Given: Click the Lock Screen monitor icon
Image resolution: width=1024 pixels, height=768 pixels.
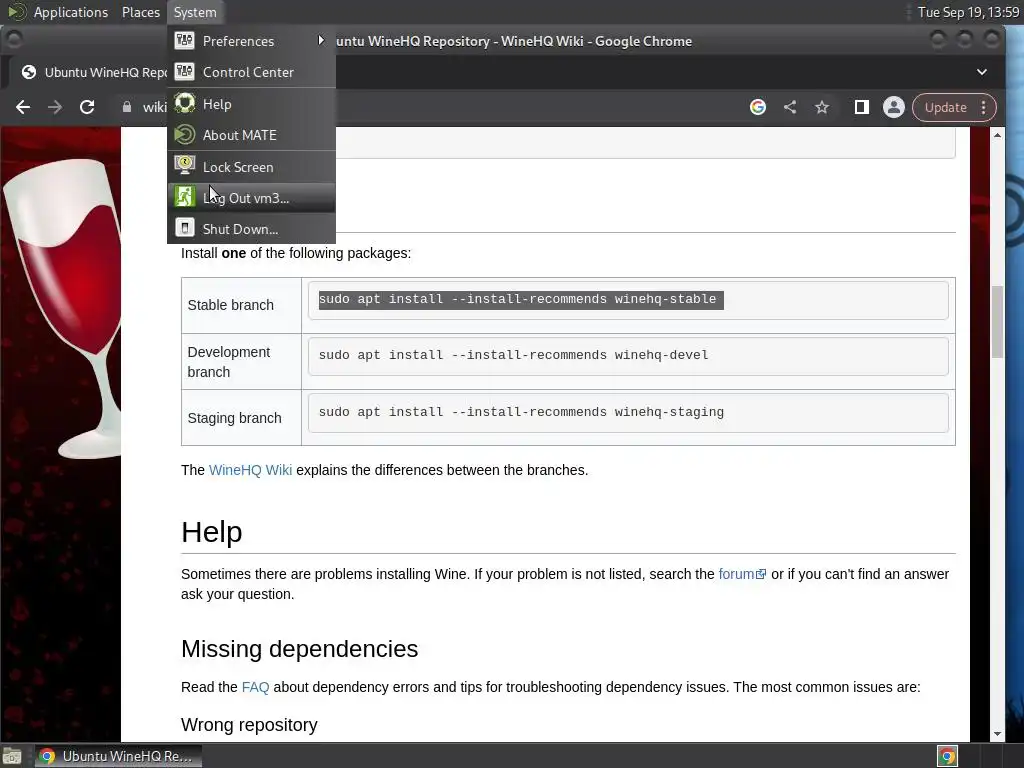Looking at the screenshot, I should 185,165.
